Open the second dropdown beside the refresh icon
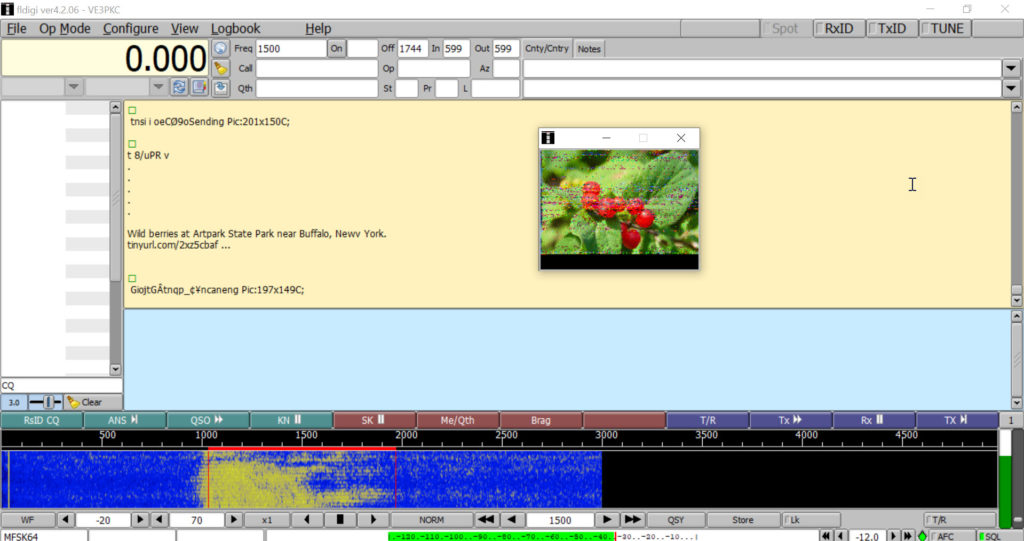 click(158, 87)
